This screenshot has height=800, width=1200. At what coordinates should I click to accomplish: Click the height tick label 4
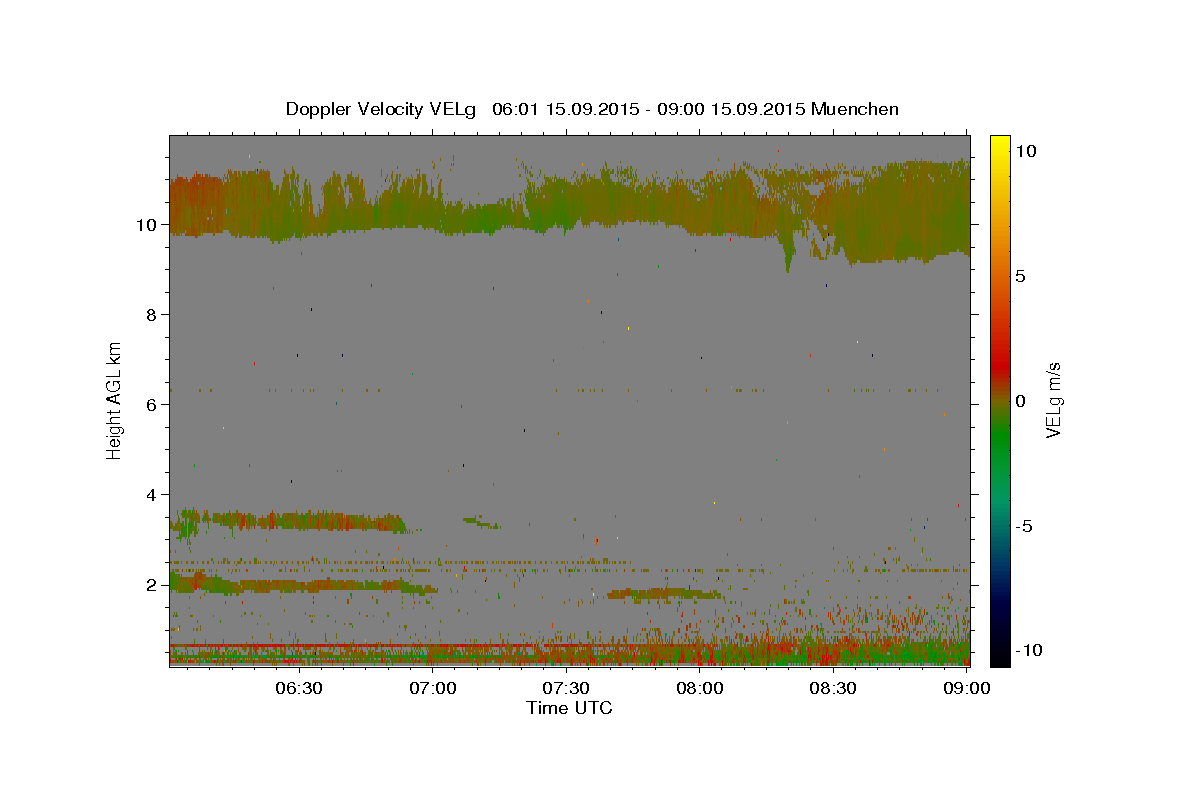[x=153, y=495]
